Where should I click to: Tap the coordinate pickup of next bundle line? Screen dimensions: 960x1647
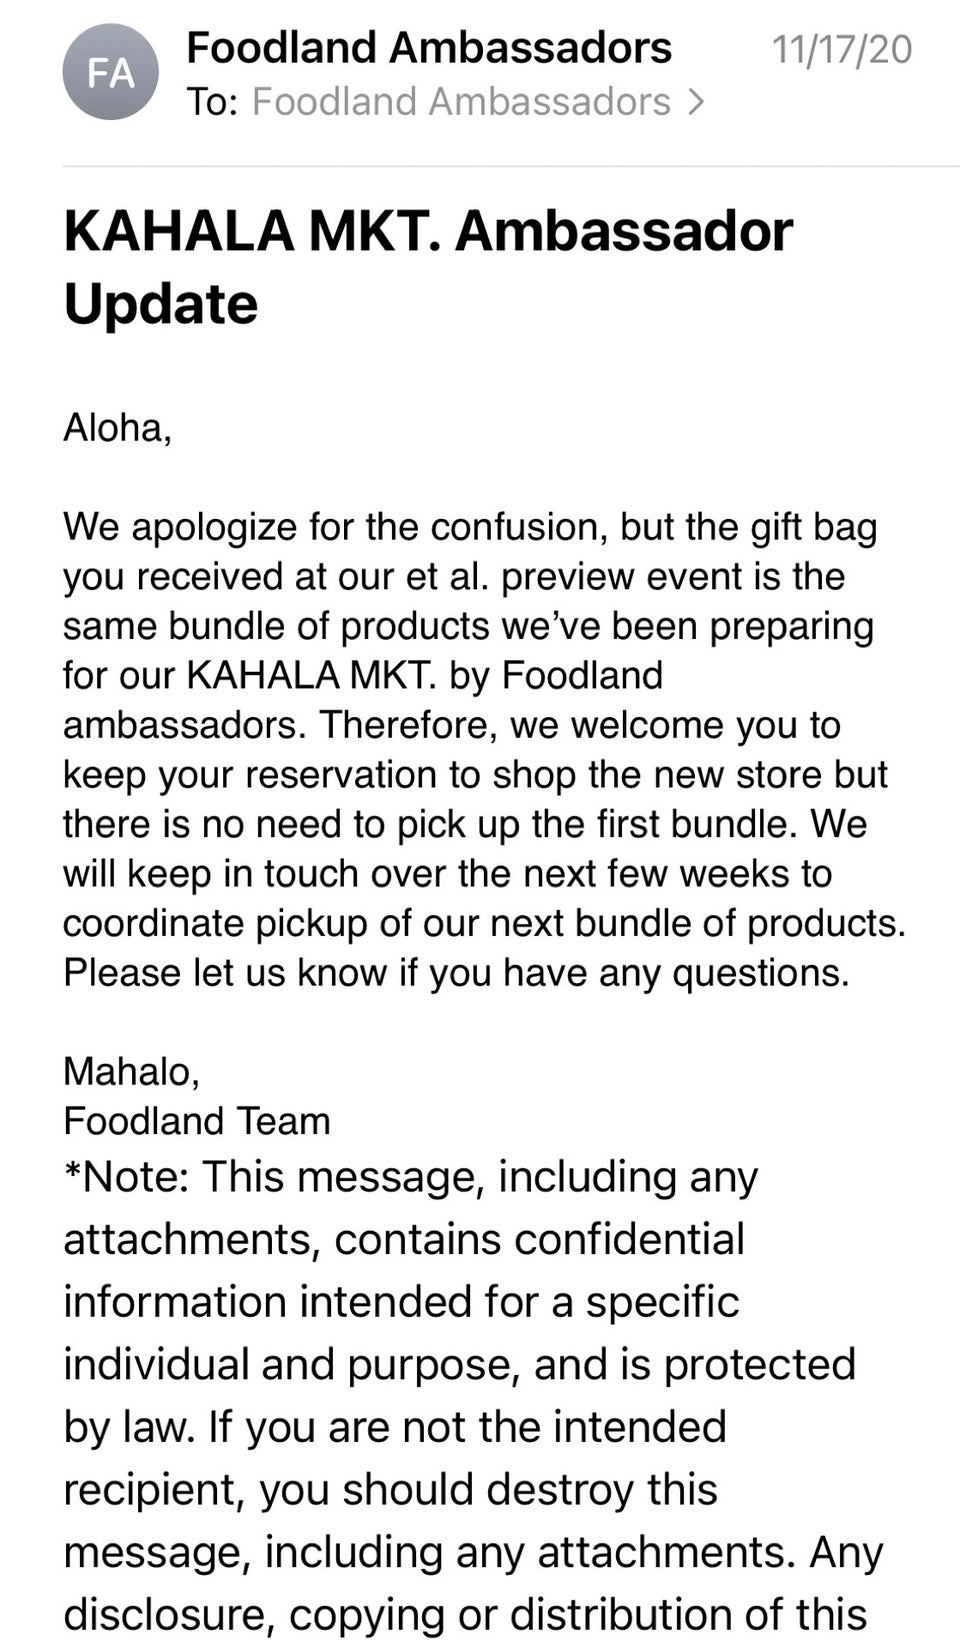tap(484, 923)
